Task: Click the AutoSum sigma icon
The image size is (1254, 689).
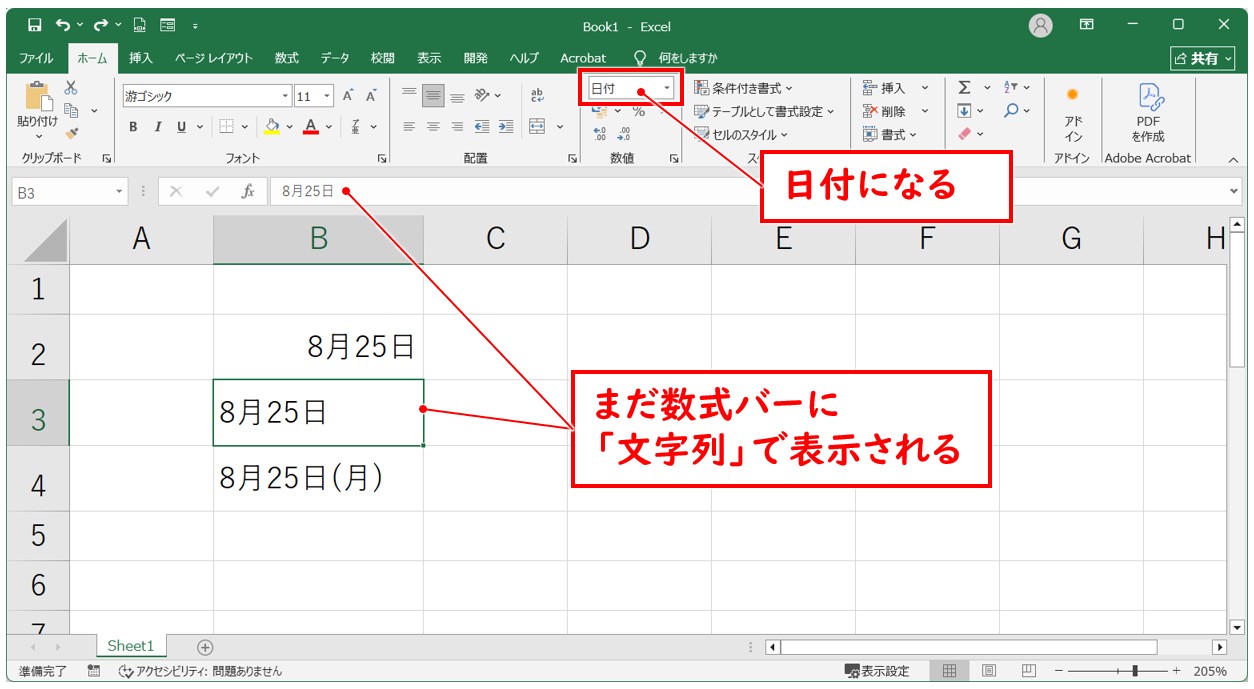Action: (x=964, y=88)
